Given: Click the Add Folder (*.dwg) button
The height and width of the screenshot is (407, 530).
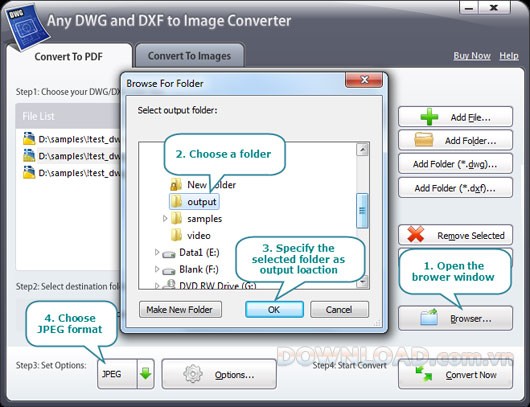Looking at the screenshot, I should (455, 164).
